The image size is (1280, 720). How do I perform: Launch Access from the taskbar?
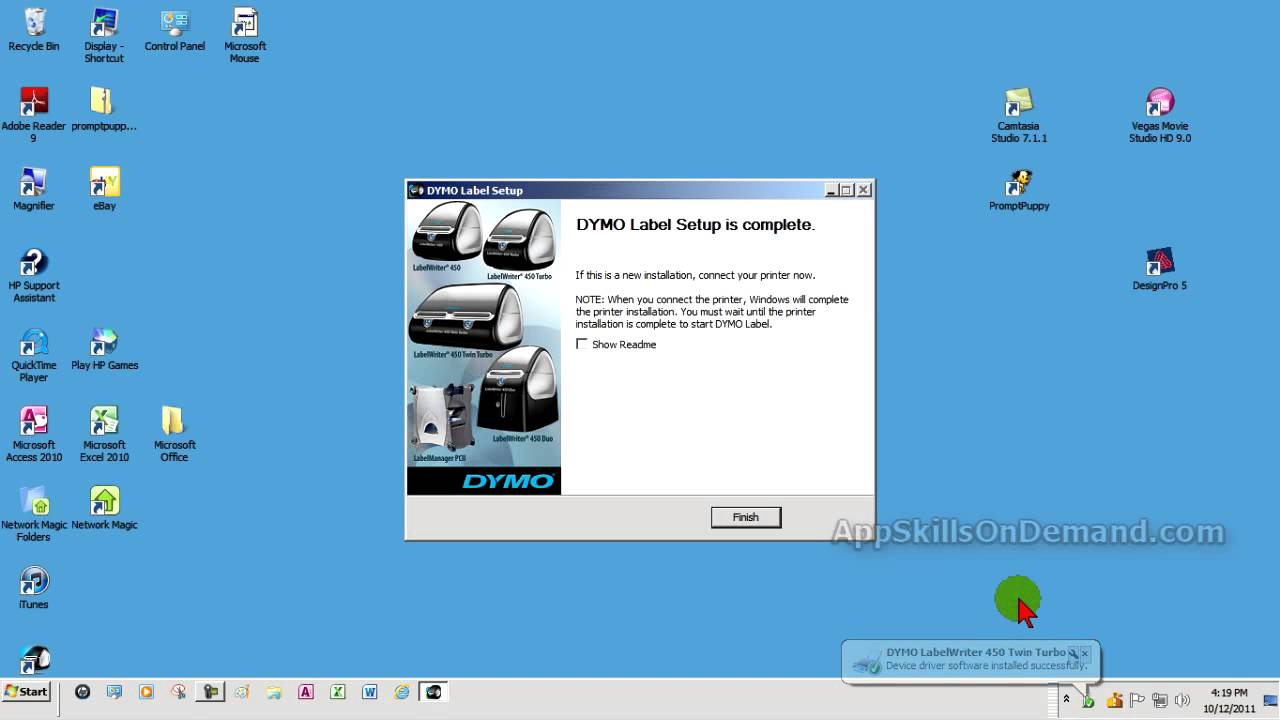pos(306,691)
